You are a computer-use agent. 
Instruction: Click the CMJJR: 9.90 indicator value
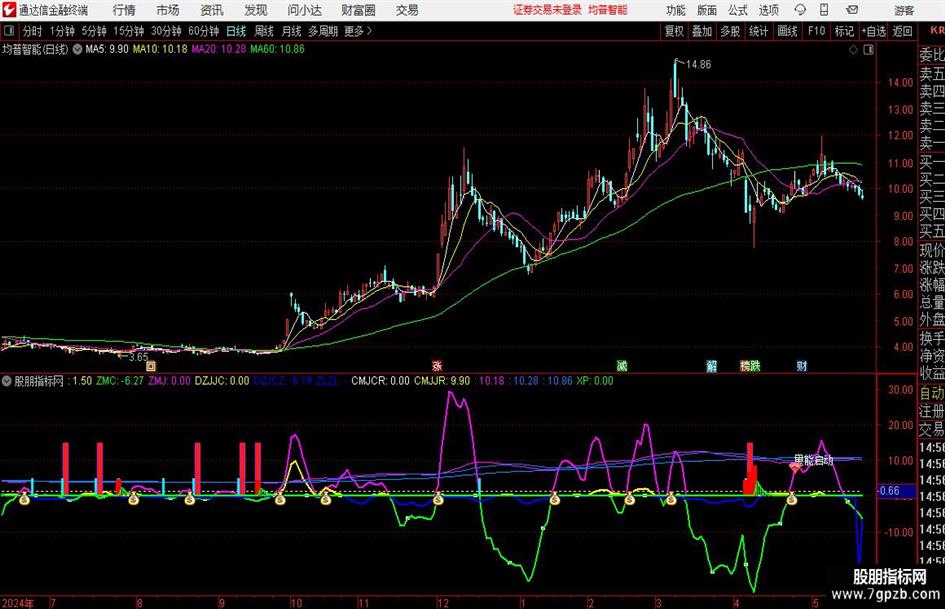[442, 381]
